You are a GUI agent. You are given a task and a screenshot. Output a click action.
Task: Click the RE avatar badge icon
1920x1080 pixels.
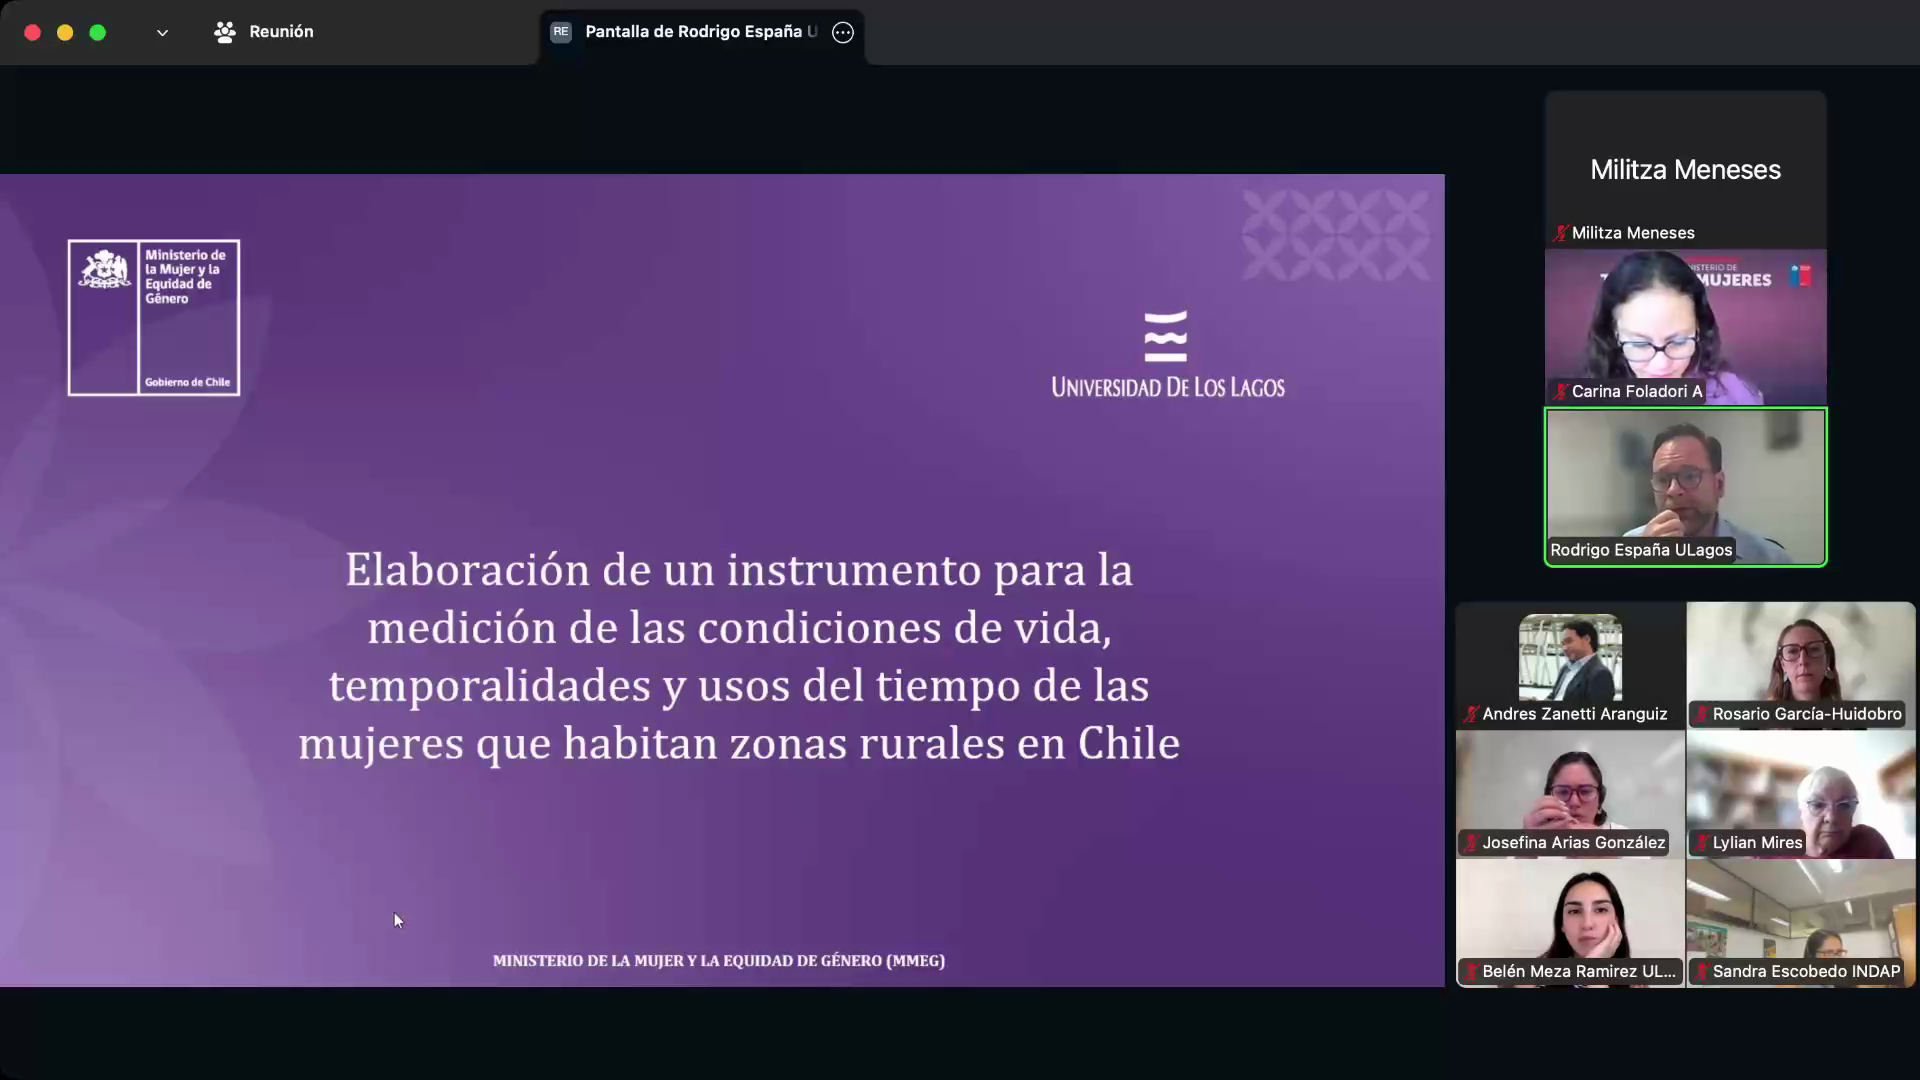pyautogui.click(x=561, y=32)
